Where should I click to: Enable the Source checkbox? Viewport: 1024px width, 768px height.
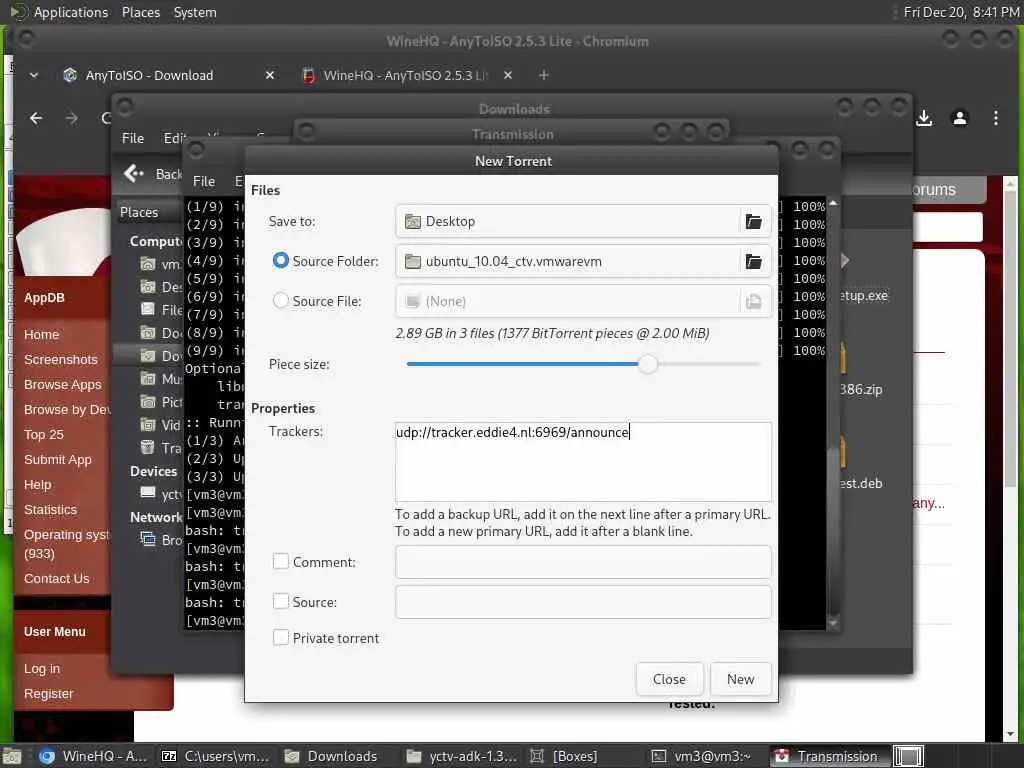281,601
